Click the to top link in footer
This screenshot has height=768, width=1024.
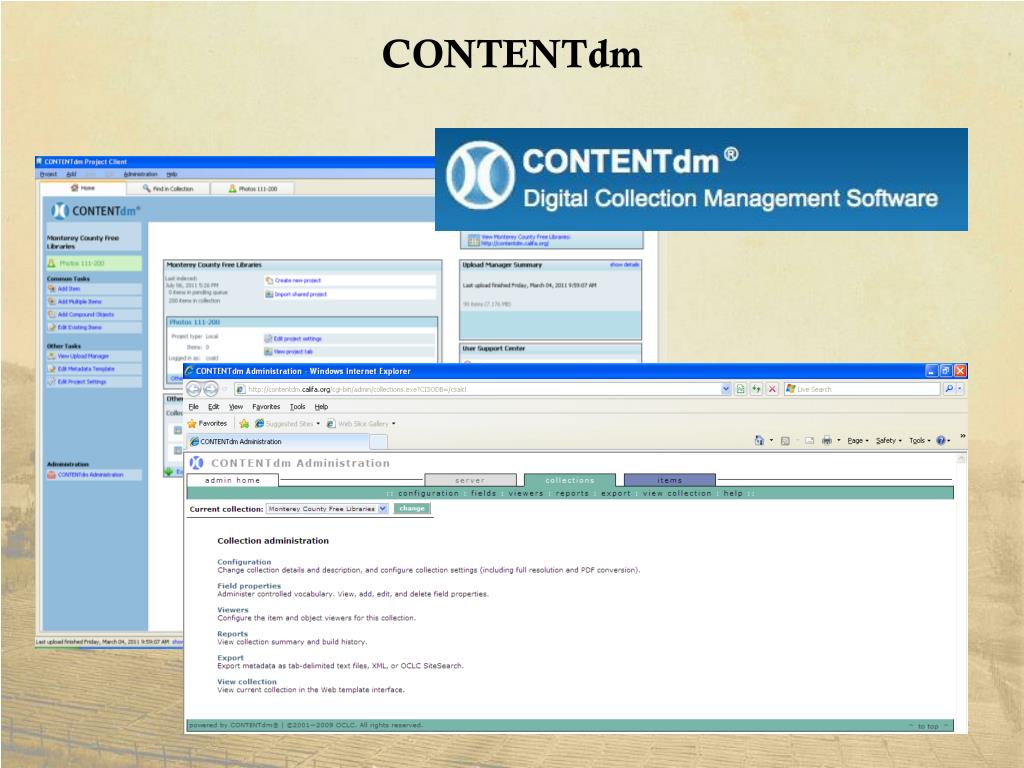tap(928, 726)
